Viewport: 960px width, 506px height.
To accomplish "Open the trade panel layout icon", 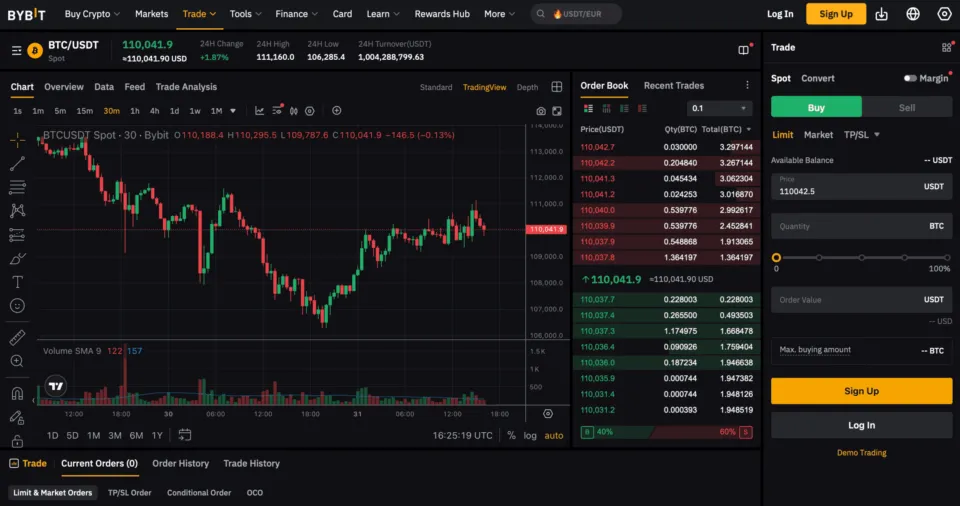I will pyautogui.click(x=947, y=47).
